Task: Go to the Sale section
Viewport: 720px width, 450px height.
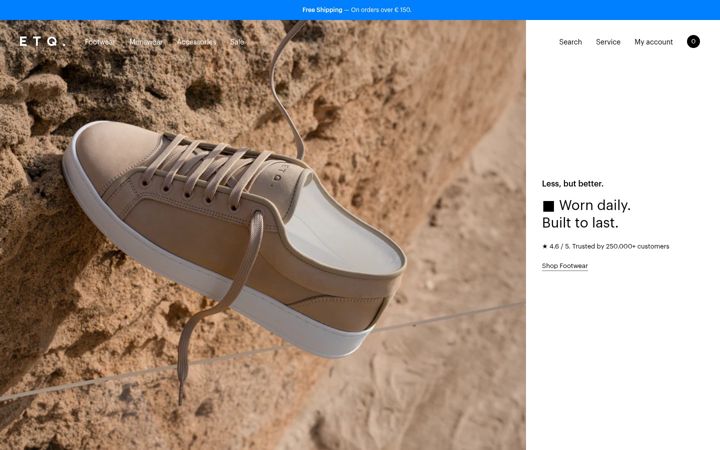Action: (x=236, y=42)
